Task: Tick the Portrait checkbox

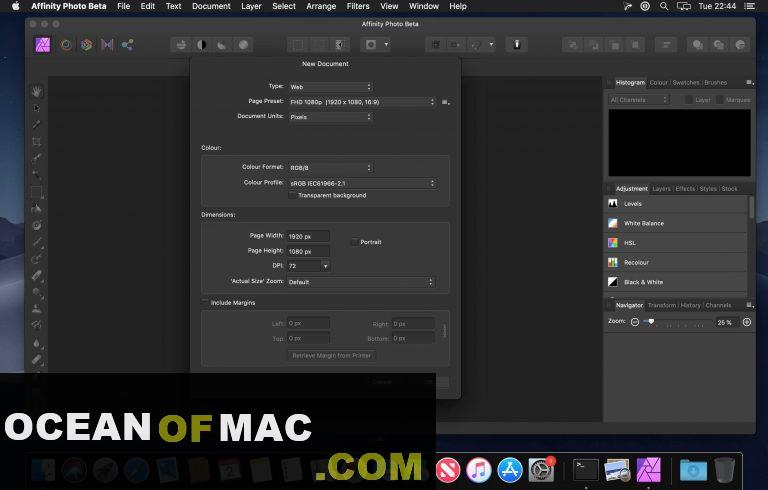Action: (x=355, y=242)
